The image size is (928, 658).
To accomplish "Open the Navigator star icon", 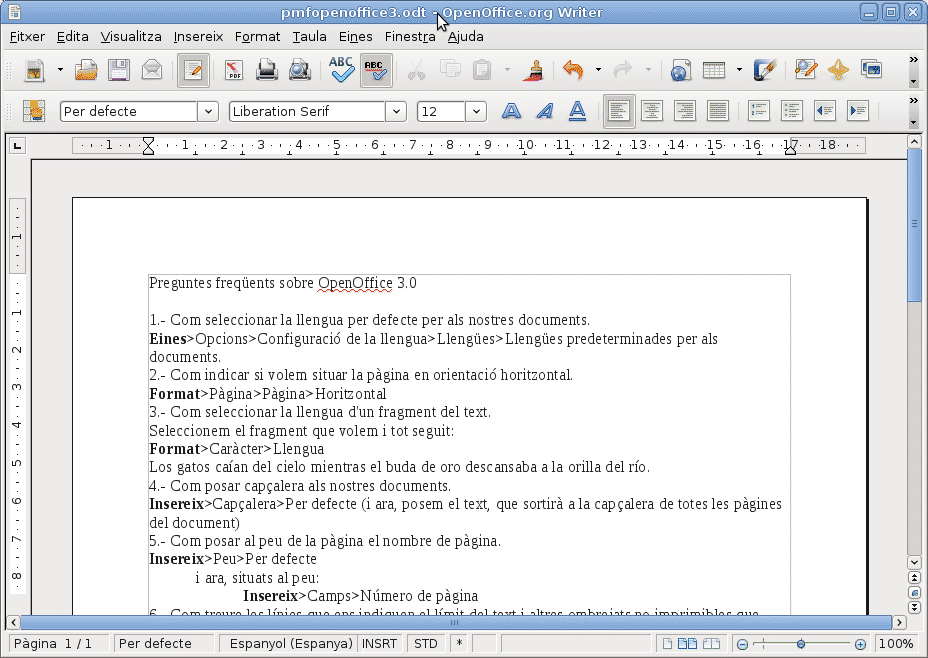I will (x=839, y=70).
